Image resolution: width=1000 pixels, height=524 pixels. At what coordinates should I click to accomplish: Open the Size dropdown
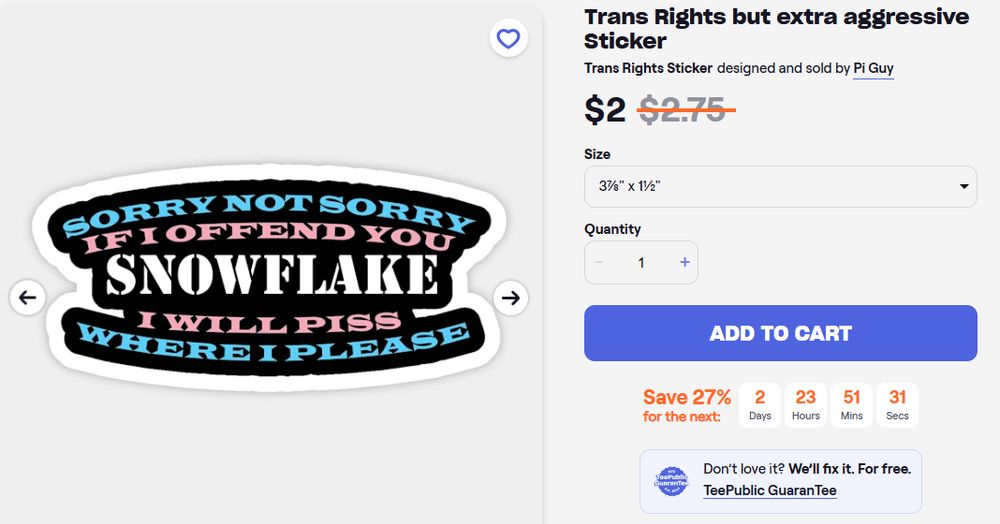pyautogui.click(x=780, y=186)
